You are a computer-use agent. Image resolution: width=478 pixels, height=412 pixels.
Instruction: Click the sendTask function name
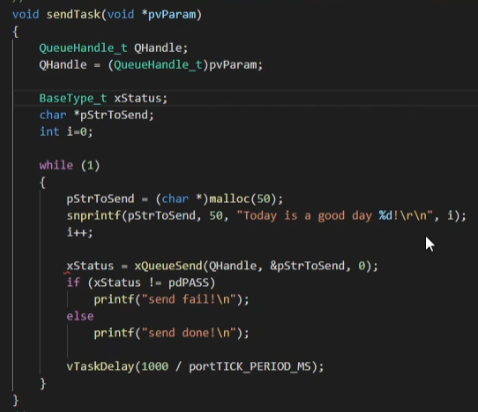point(73,14)
